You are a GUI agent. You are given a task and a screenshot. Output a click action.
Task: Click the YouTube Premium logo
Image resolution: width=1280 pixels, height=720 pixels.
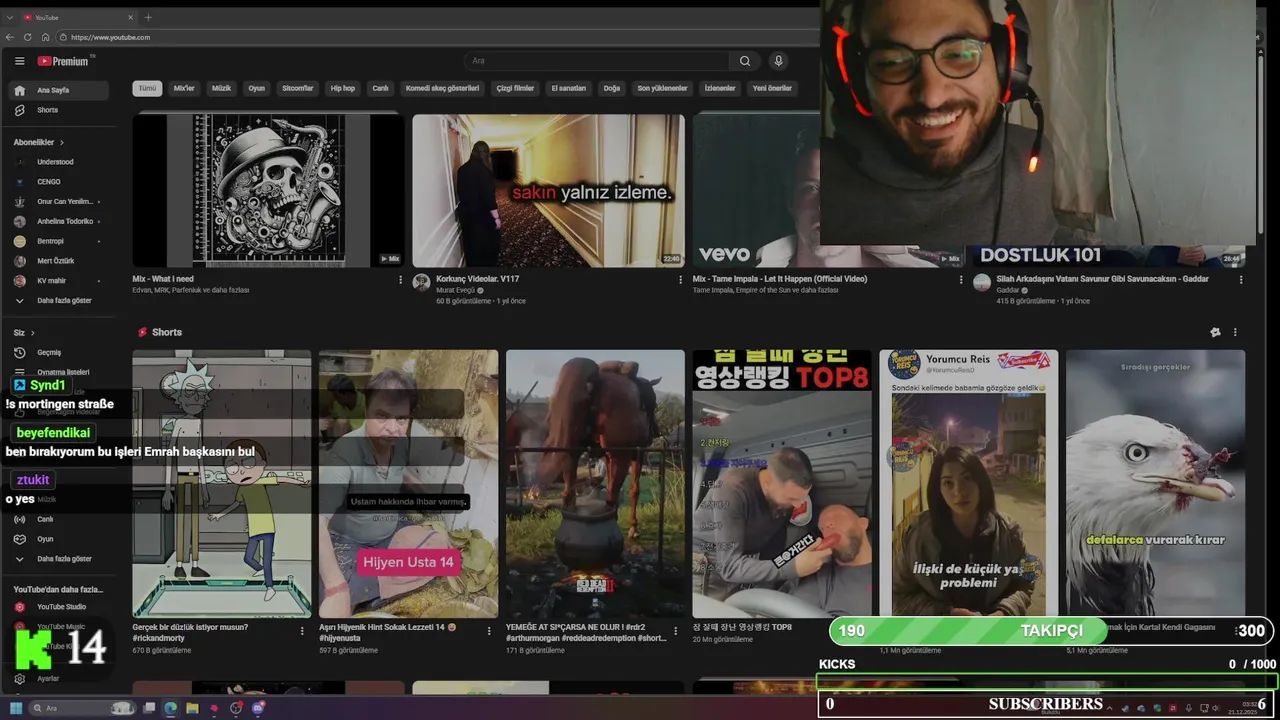point(63,61)
